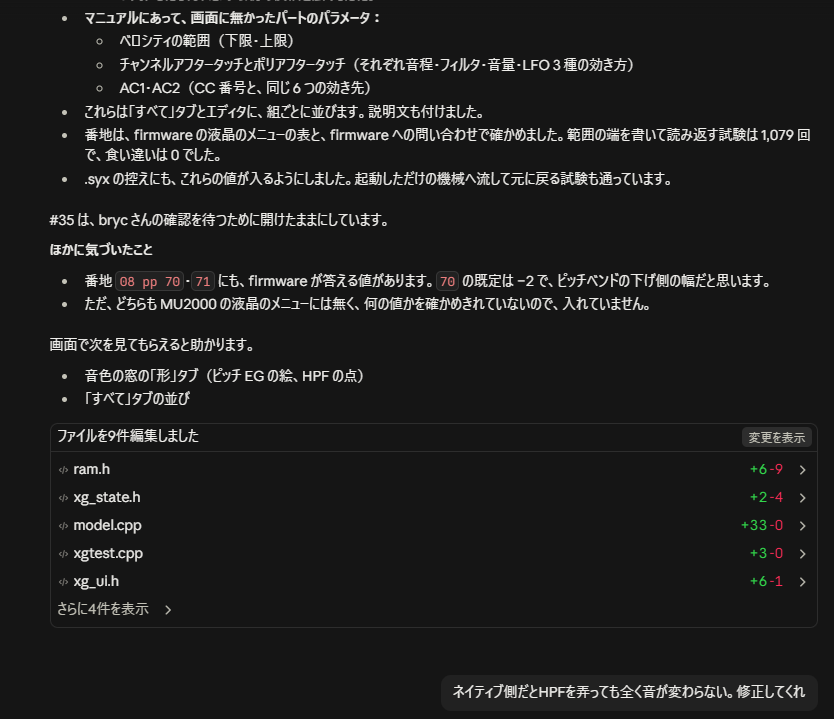Image resolution: width=834 pixels, height=719 pixels.
Task: Click the line starting with #35 は、bryc
Action: tap(219, 220)
